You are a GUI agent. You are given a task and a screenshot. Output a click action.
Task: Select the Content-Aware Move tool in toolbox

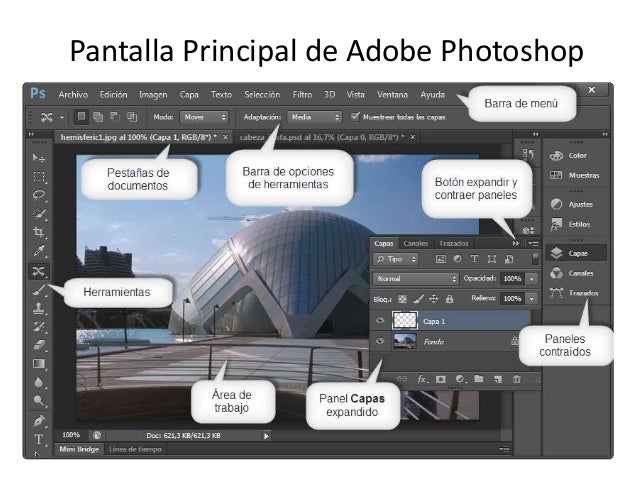click(39, 271)
